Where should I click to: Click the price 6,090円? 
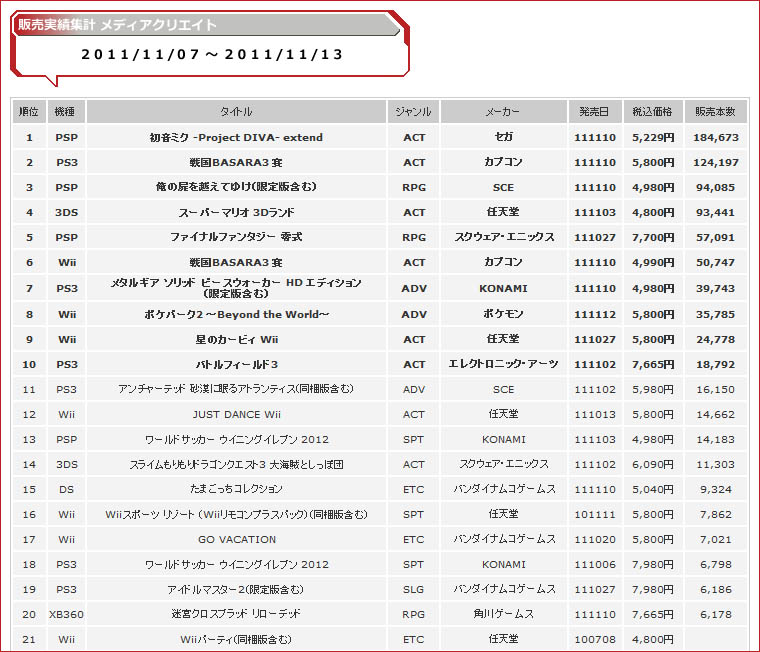[653, 464]
